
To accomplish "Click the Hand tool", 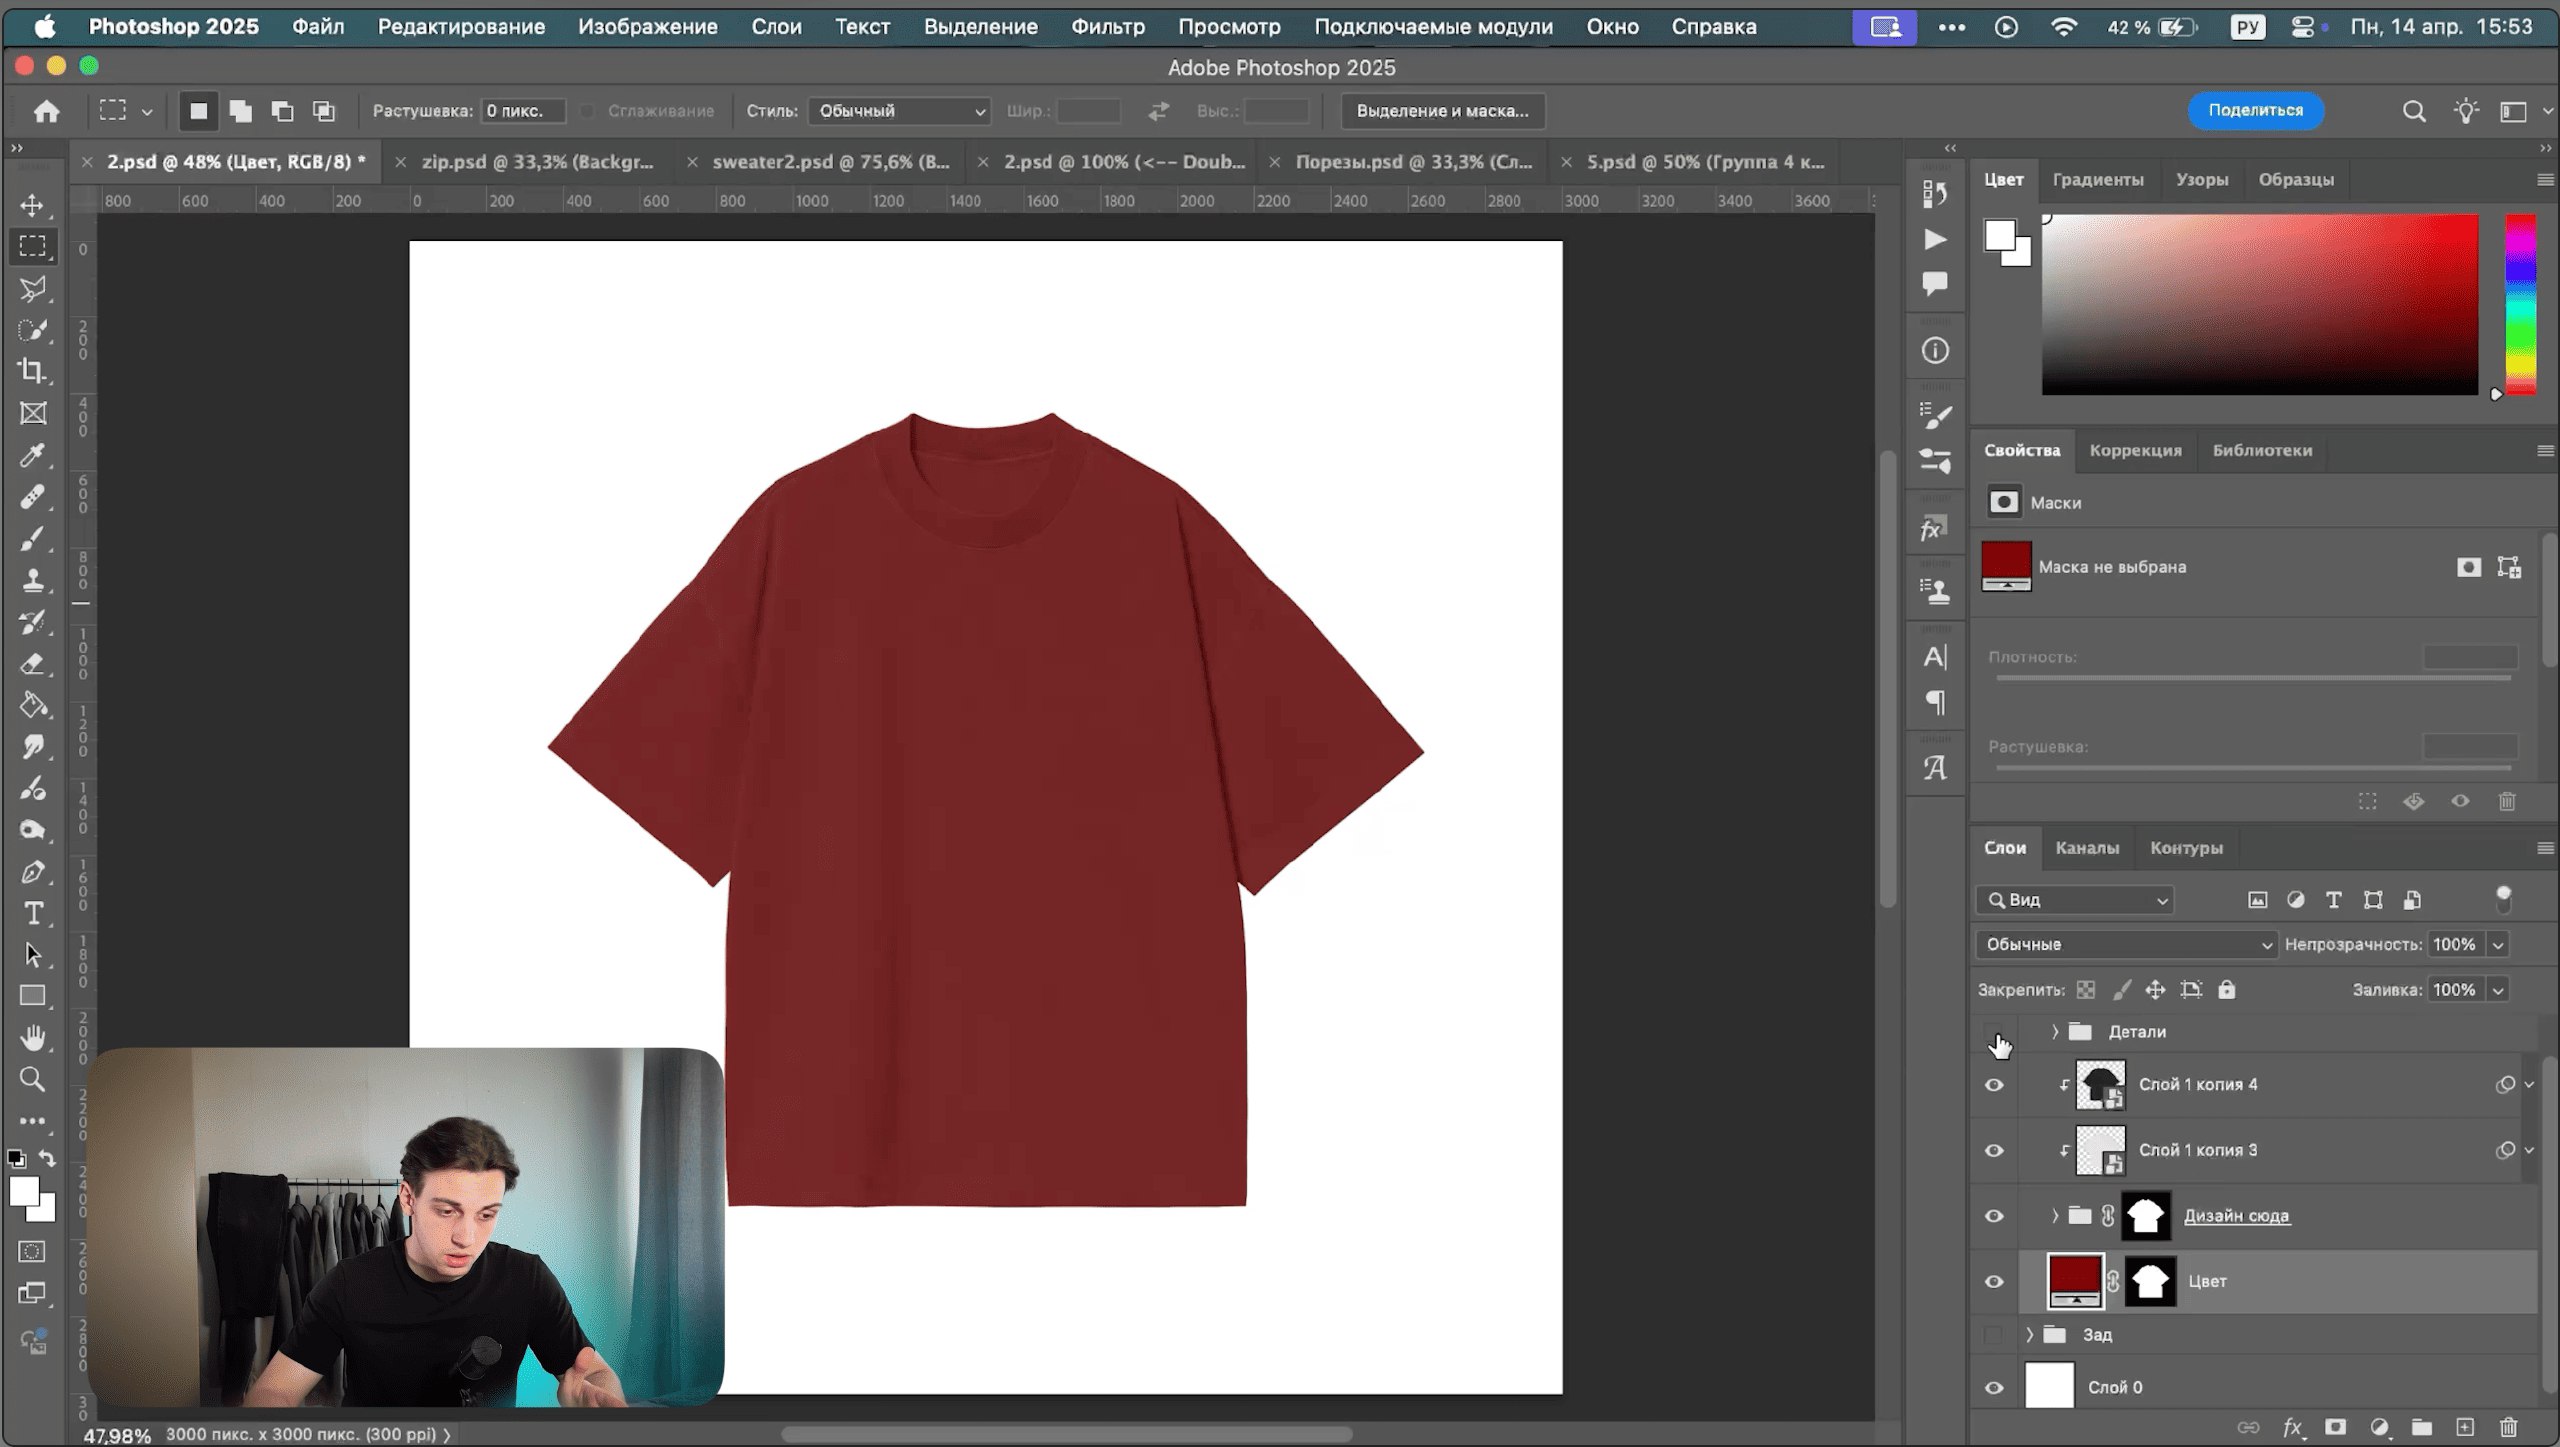I will click(x=32, y=1038).
